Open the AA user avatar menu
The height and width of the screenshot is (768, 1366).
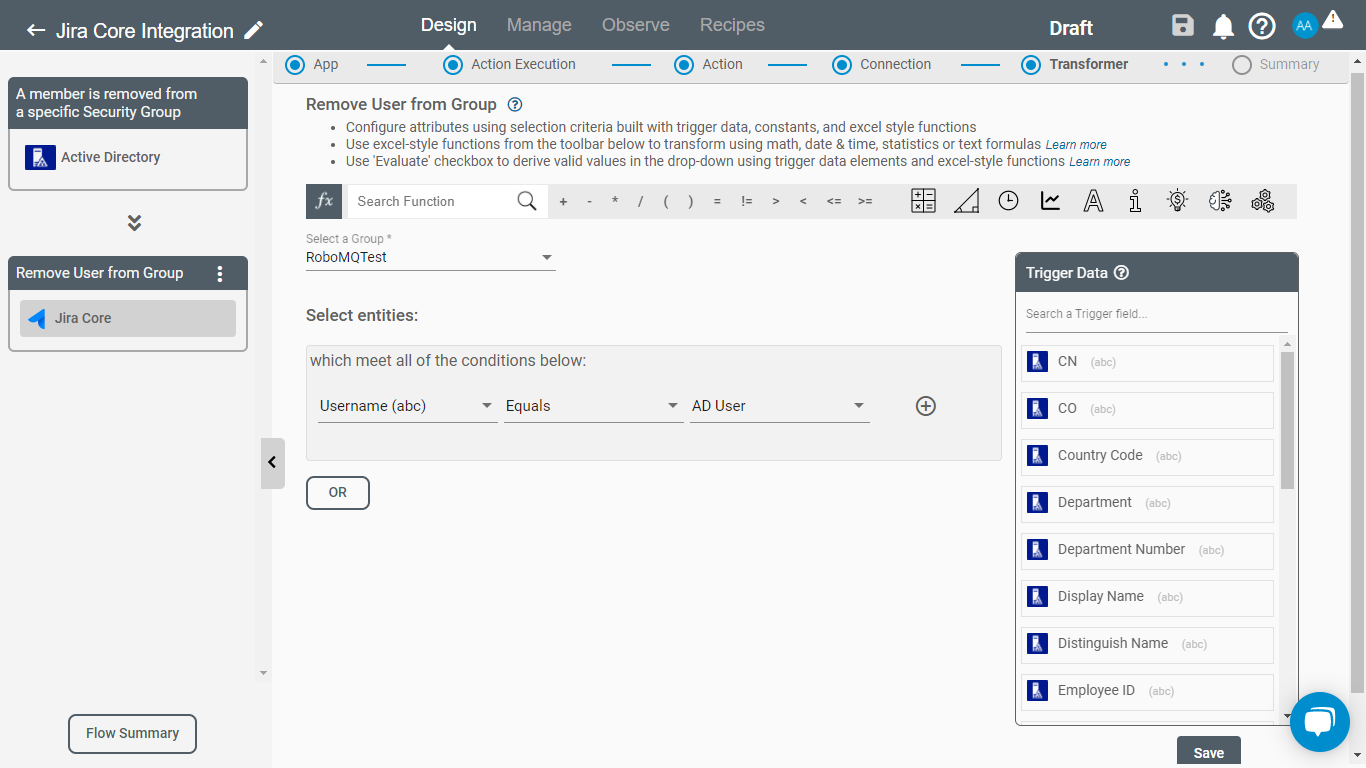(1304, 26)
